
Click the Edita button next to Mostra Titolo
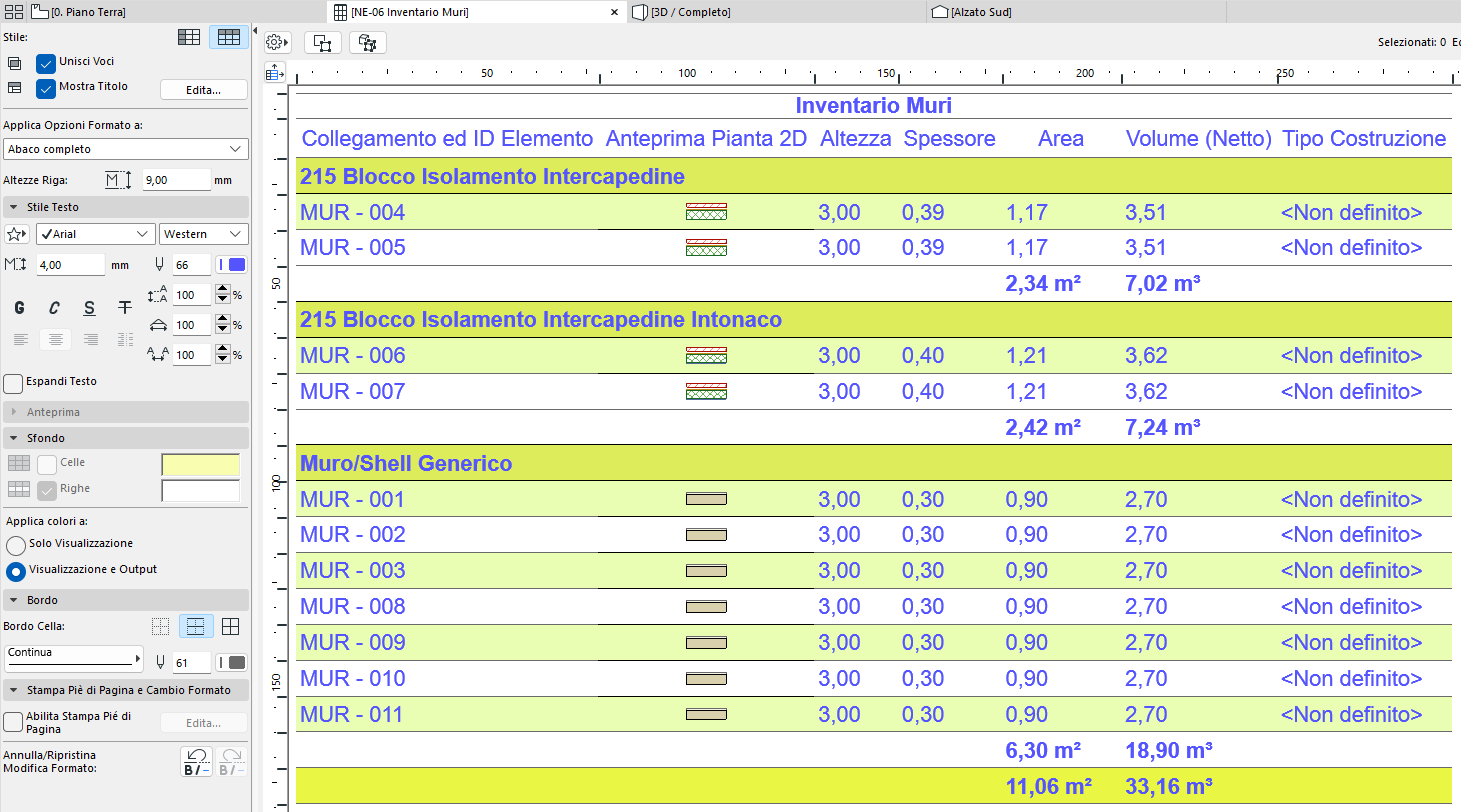tap(203, 89)
